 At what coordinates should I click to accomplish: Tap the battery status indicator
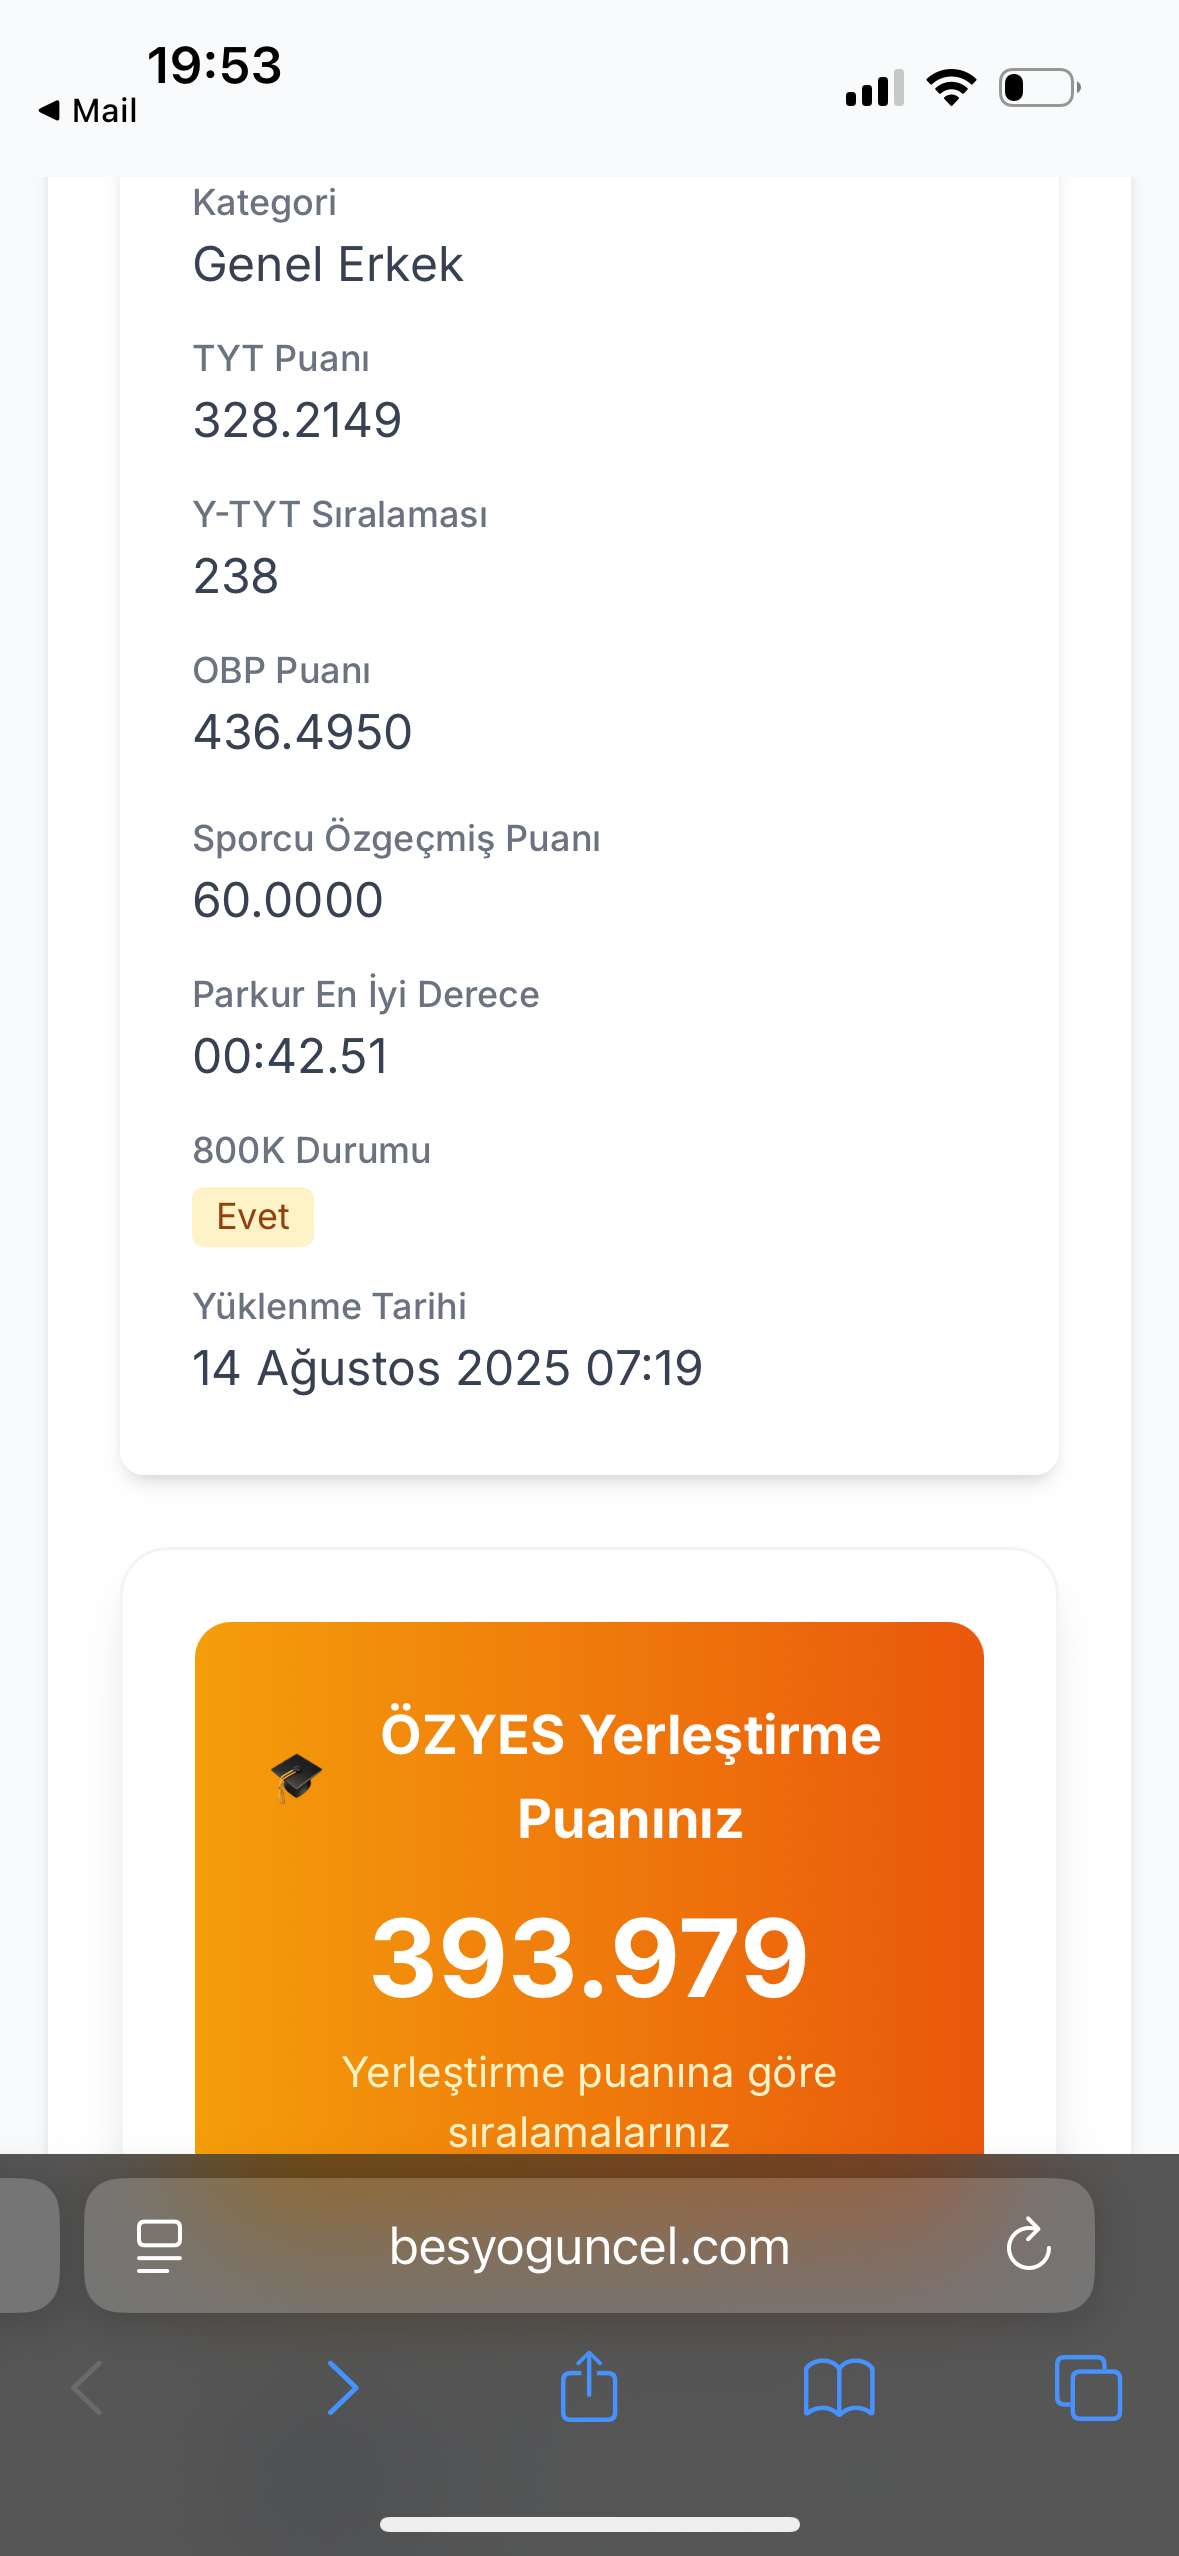pyautogui.click(x=1040, y=88)
